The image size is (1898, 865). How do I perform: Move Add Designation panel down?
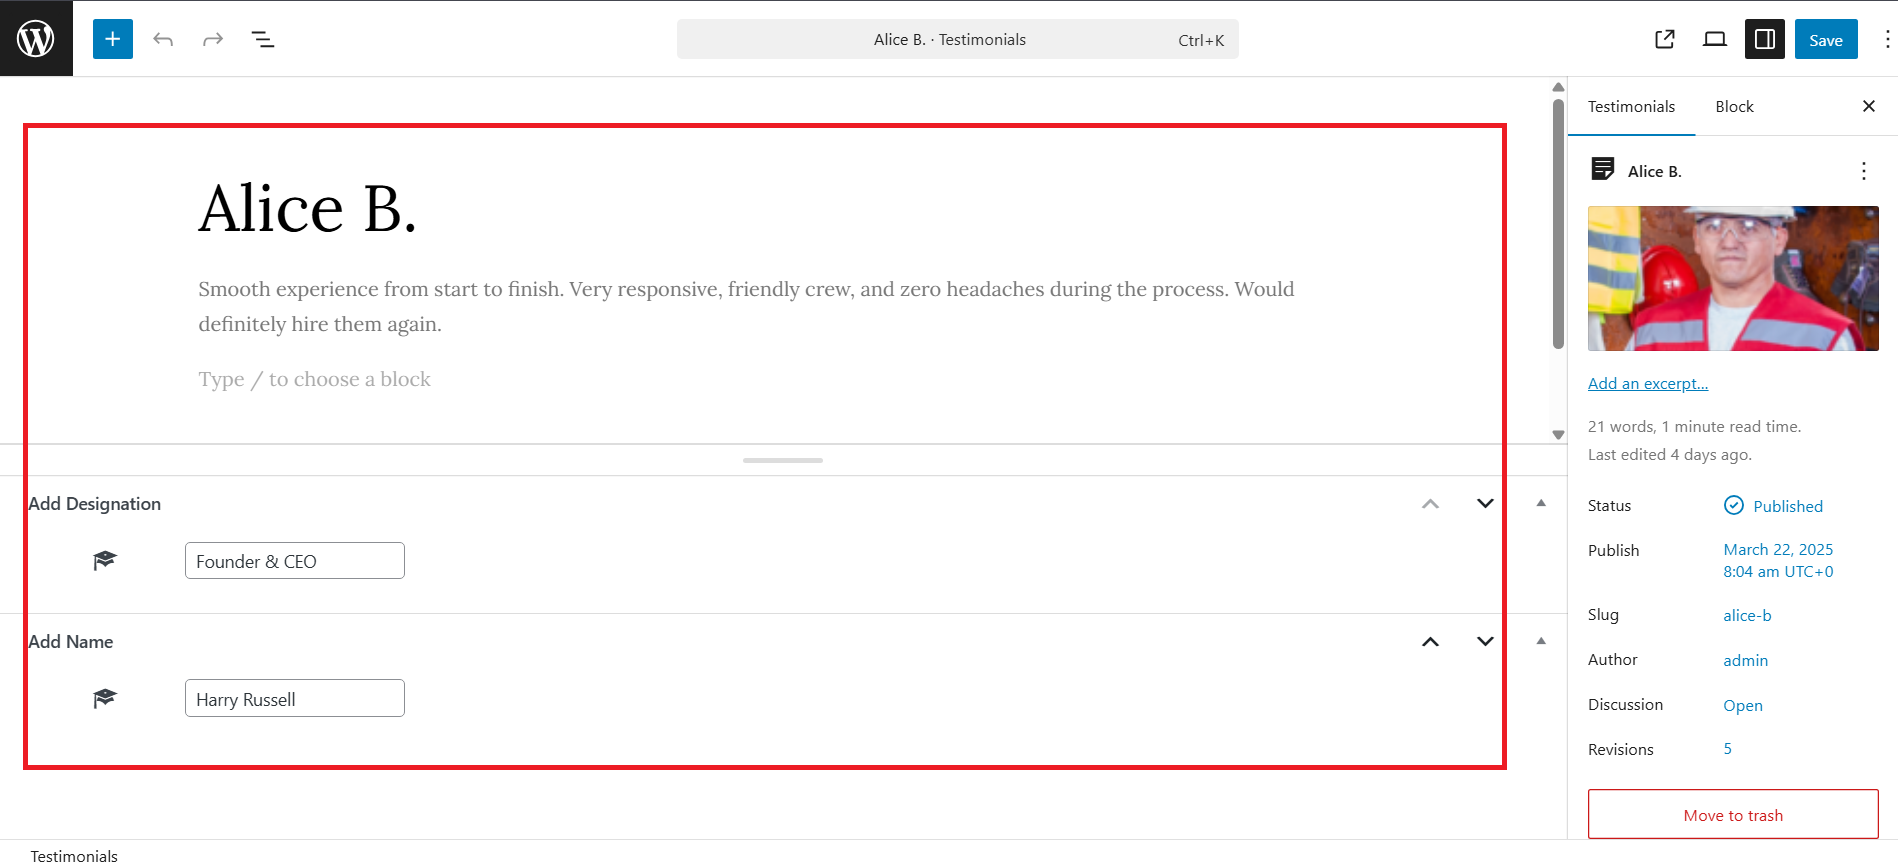1485,503
